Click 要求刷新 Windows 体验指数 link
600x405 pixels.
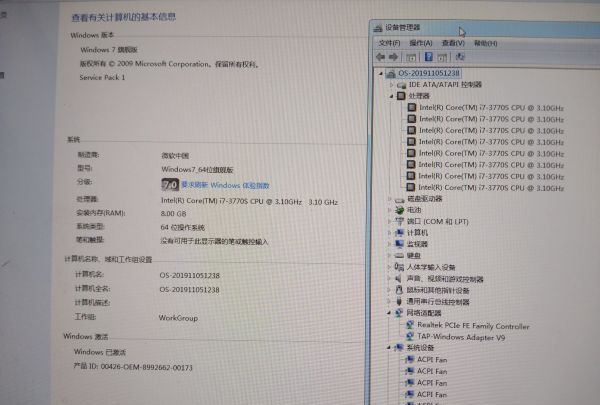click(225, 185)
